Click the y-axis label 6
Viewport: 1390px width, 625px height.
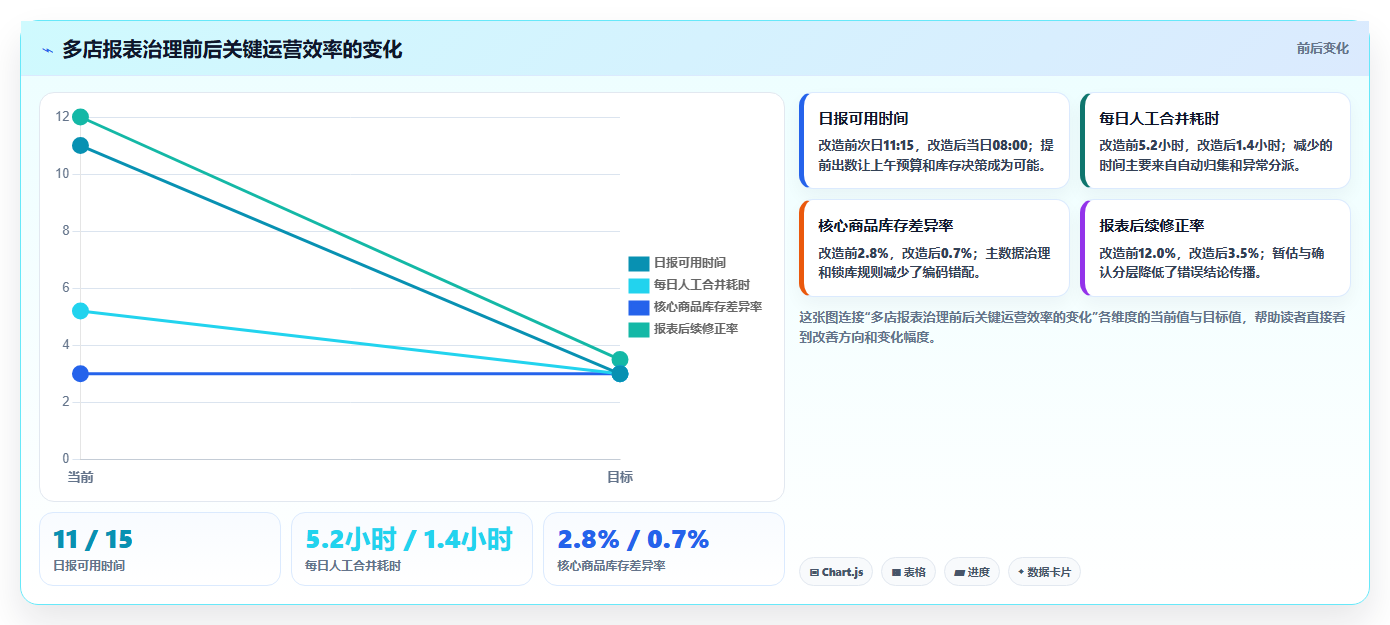point(65,288)
